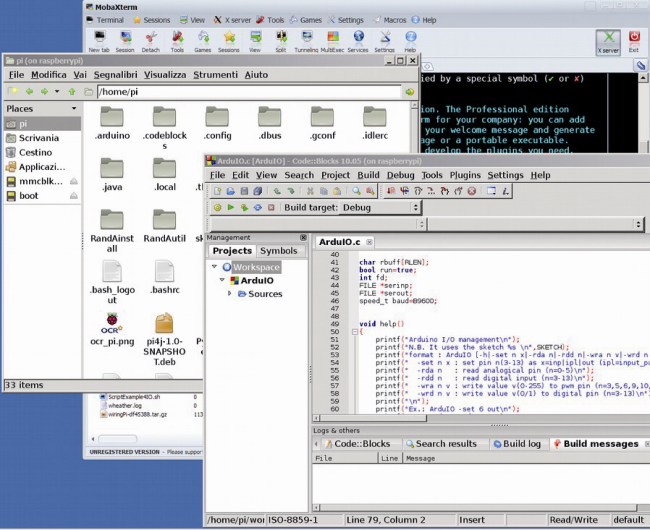This screenshot has height=530, width=650.
Task: Stop the debugger with red X icon
Action: coord(472,191)
